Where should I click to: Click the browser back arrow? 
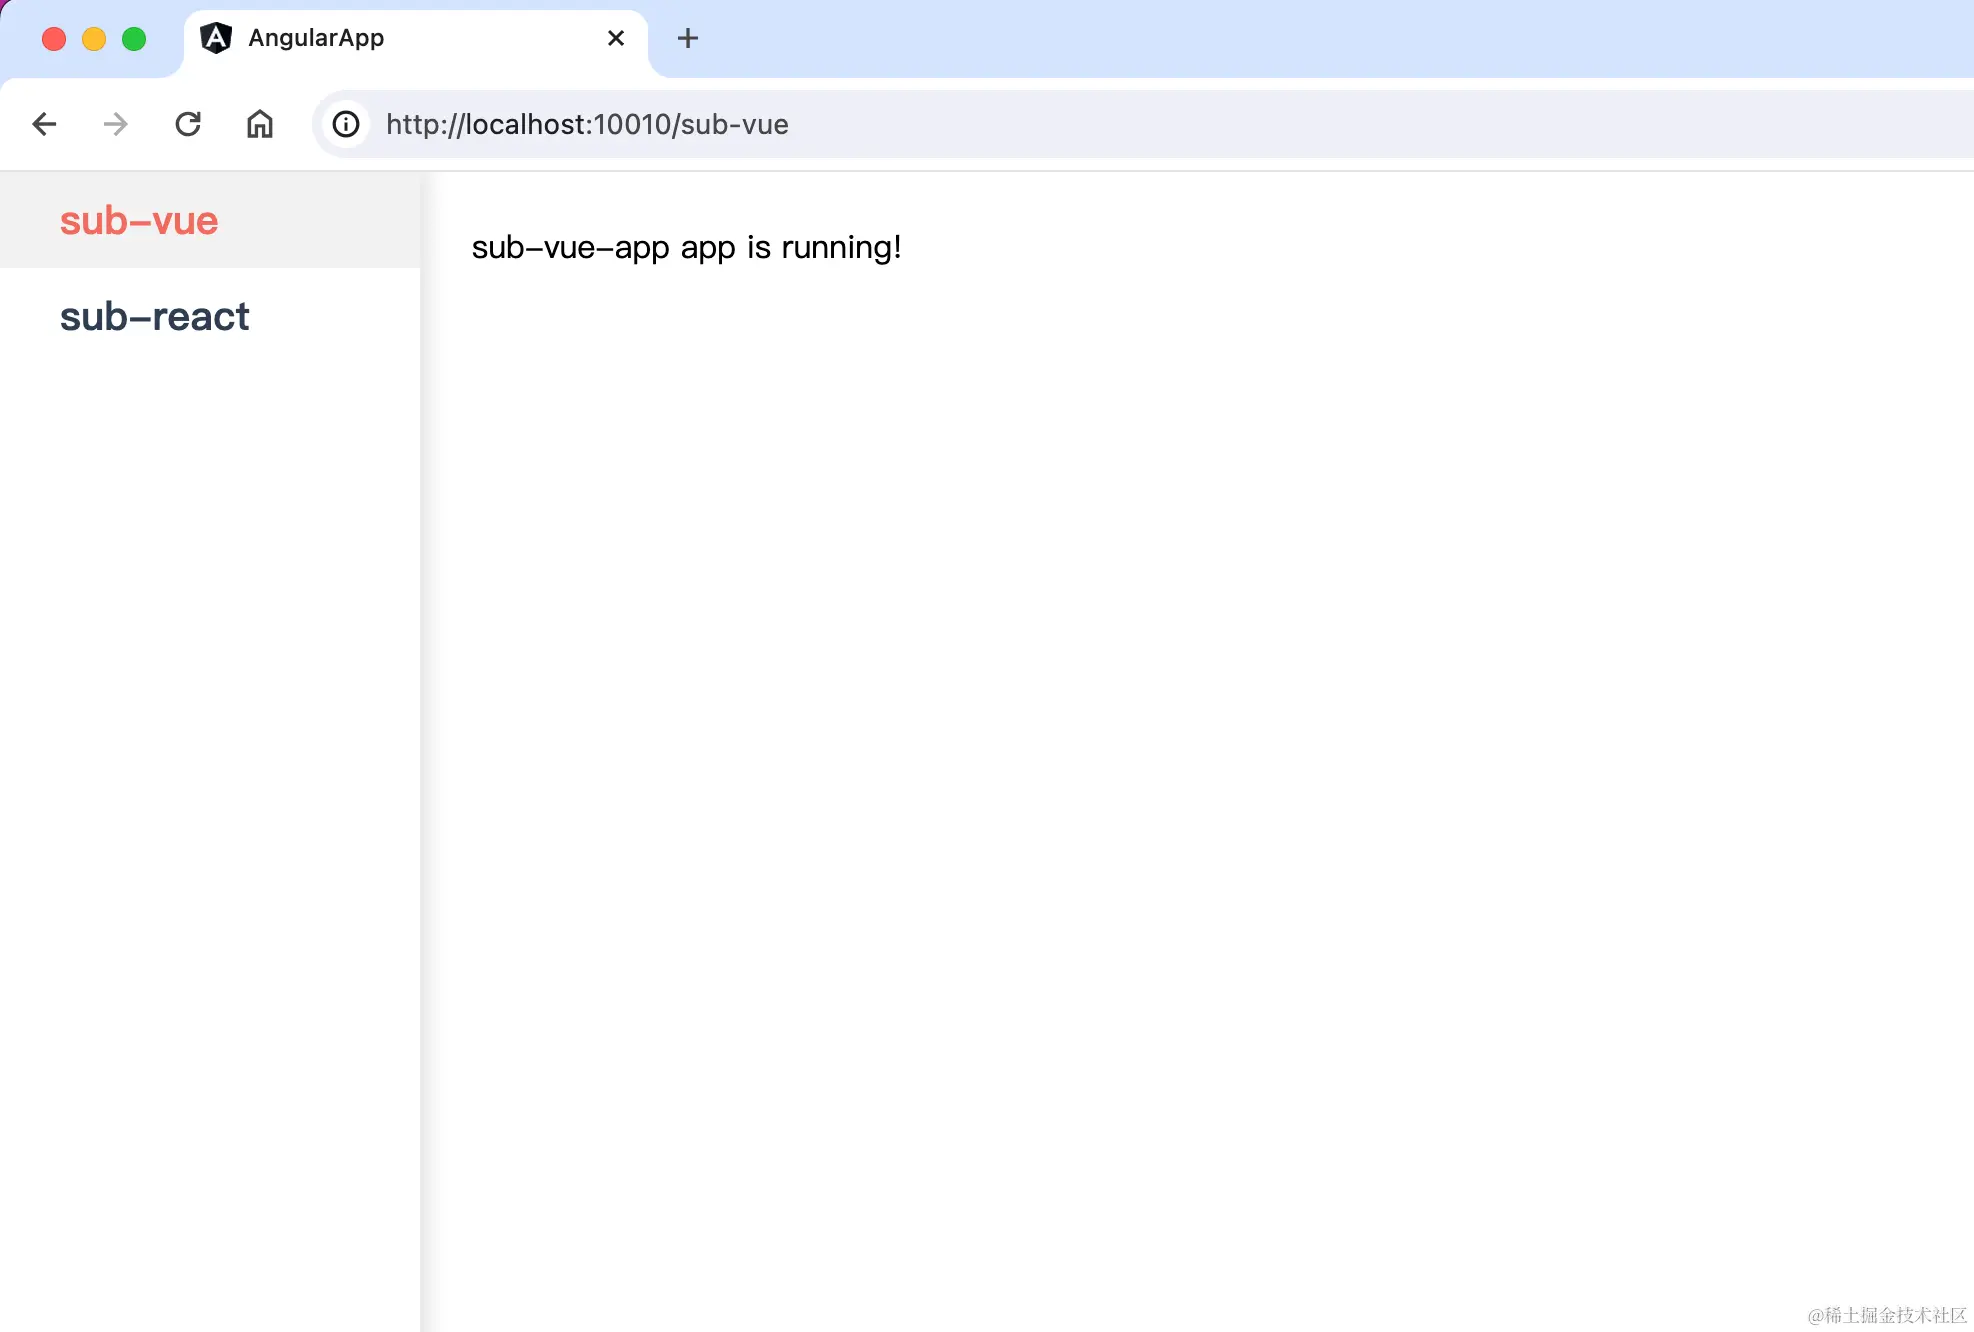[x=44, y=124]
